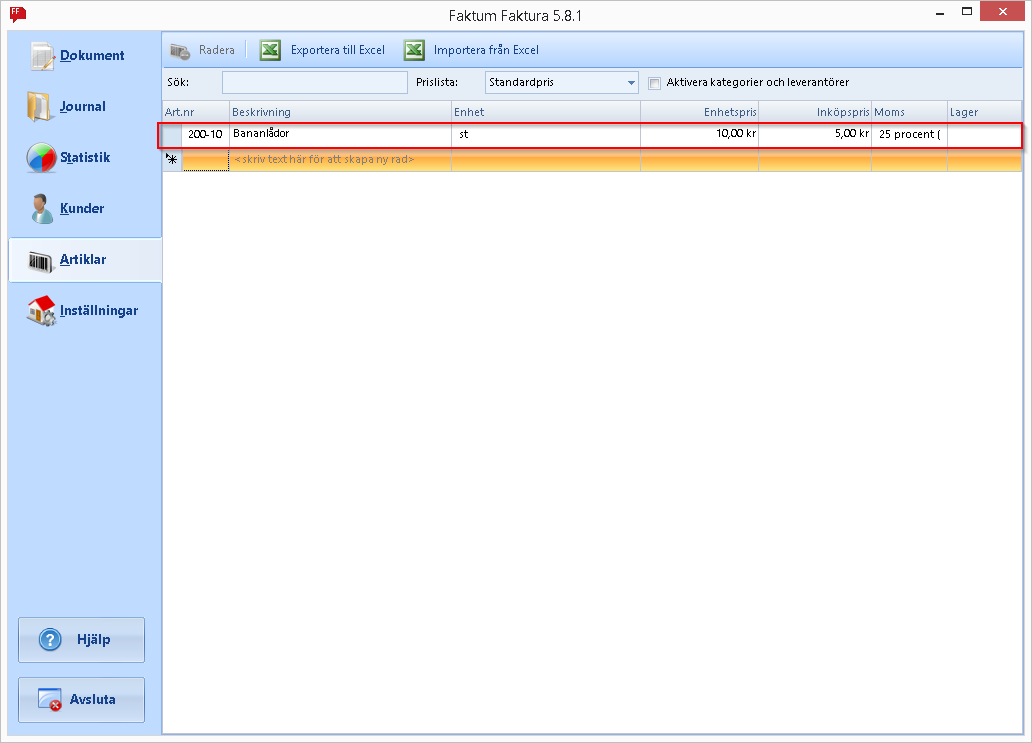Click the 25 procent Moms cell
The image size is (1032, 743).
(910, 134)
